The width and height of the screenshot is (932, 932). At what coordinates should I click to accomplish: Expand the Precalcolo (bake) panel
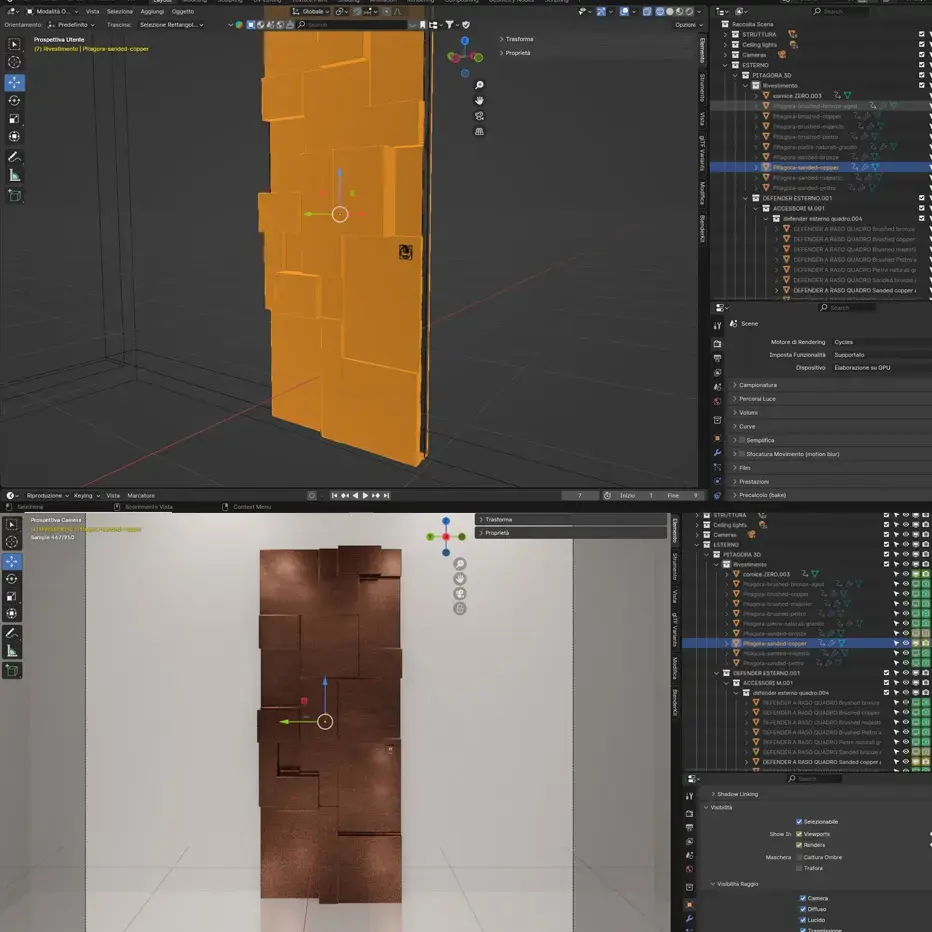click(x=831, y=495)
